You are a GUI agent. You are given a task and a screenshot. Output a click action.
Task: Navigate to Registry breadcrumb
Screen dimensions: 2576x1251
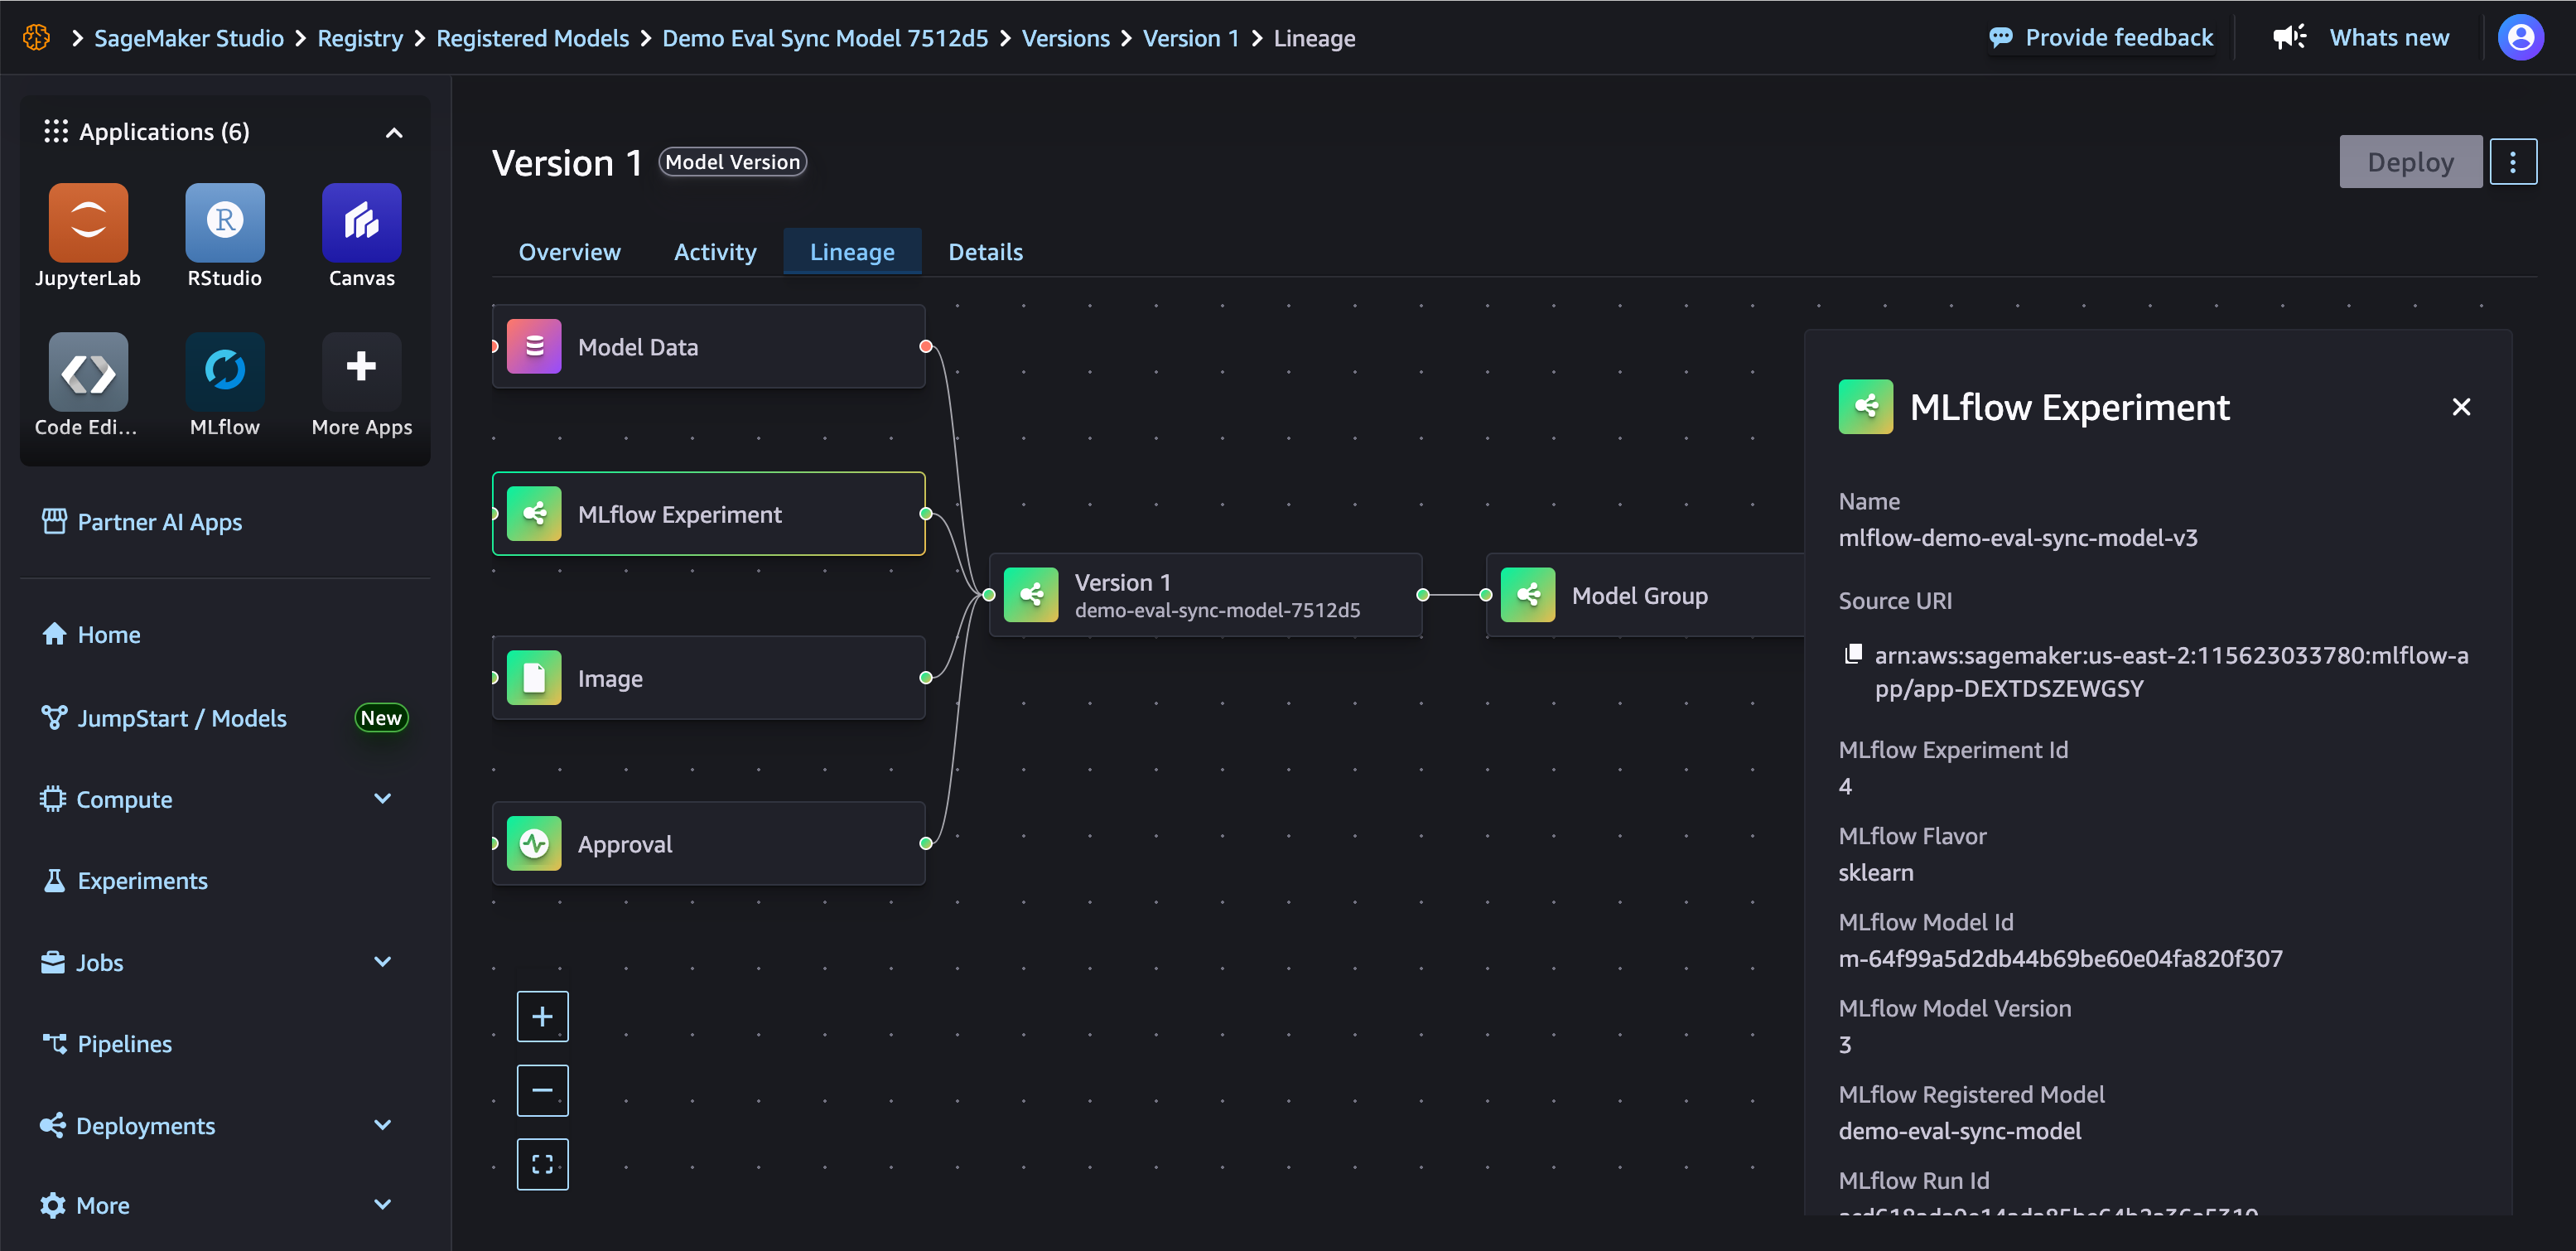click(x=360, y=38)
